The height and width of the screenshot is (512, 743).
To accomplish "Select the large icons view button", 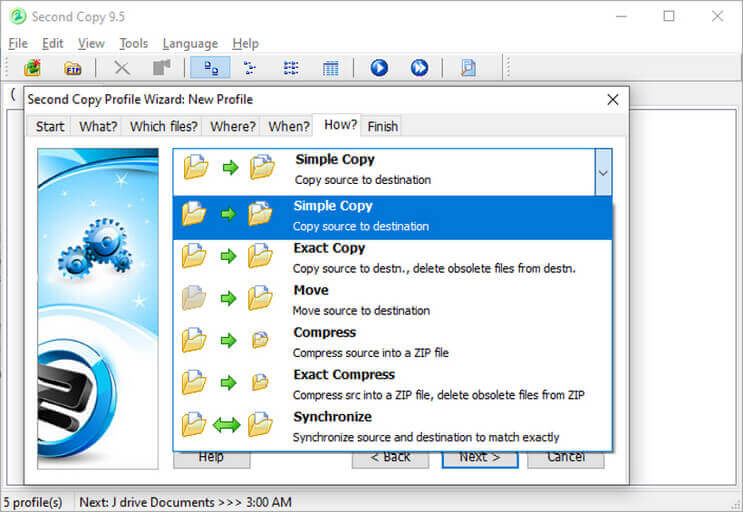I will [x=210, y=68].
